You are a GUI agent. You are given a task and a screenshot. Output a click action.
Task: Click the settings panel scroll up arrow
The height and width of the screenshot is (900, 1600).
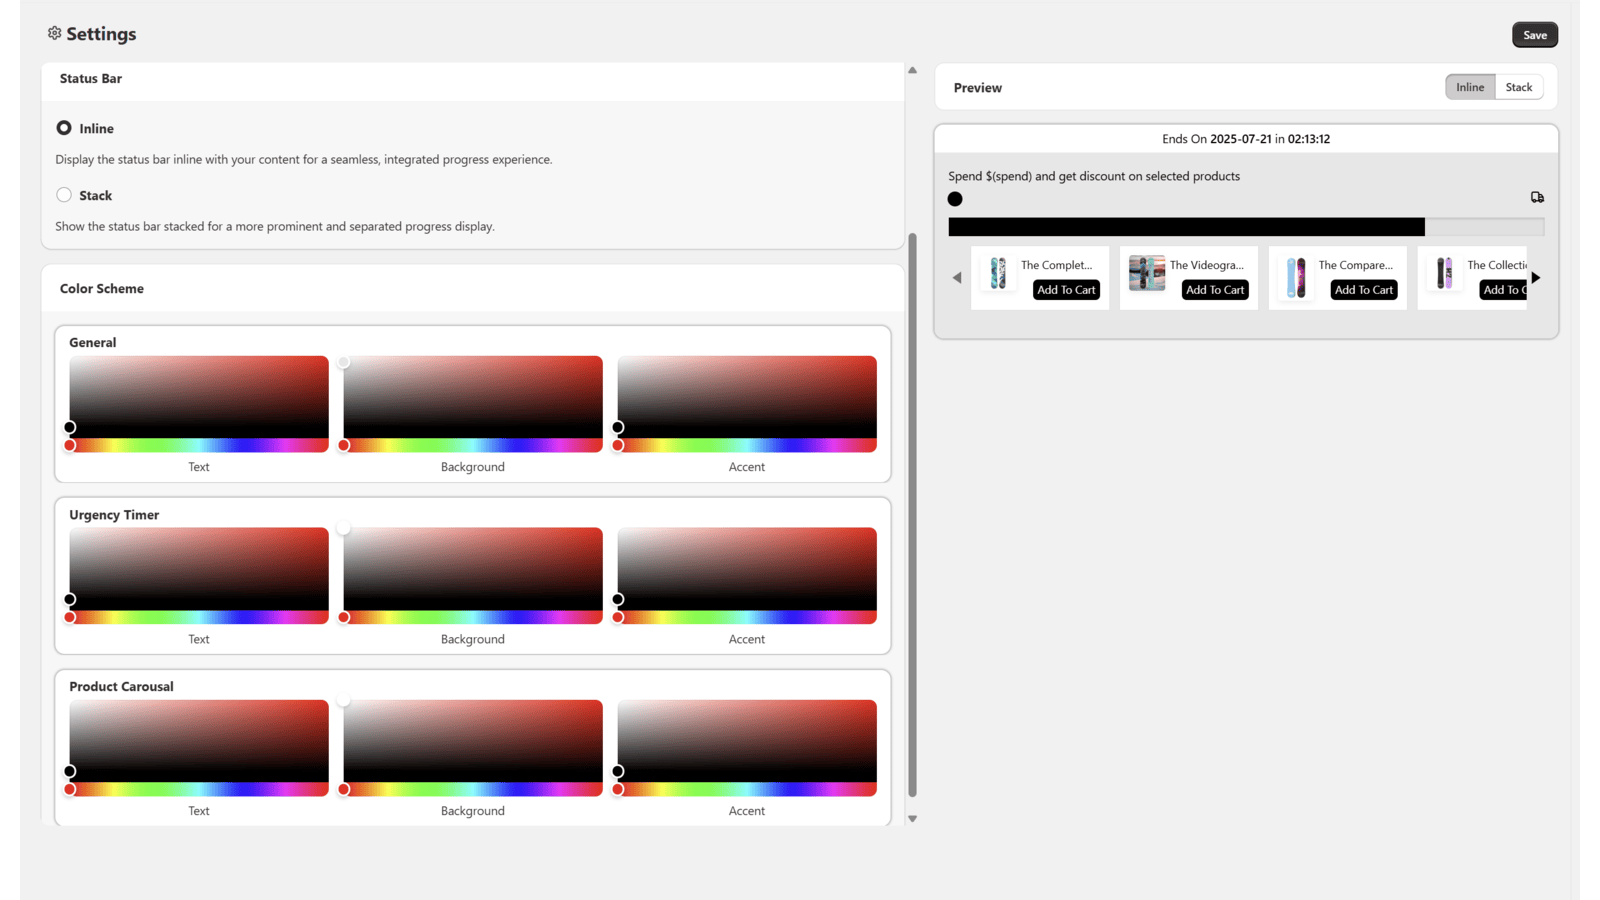(x=912, y=71)
